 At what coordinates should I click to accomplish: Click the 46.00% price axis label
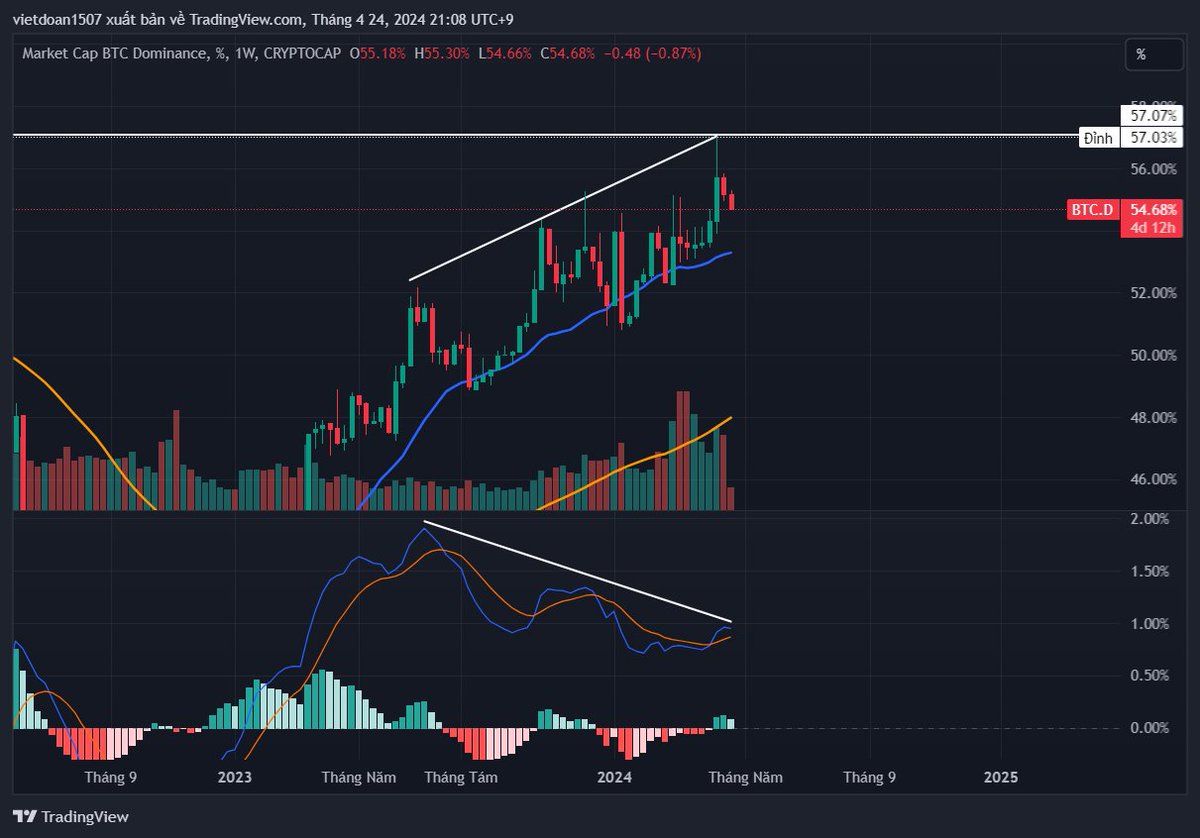[x=1153, y=479]
